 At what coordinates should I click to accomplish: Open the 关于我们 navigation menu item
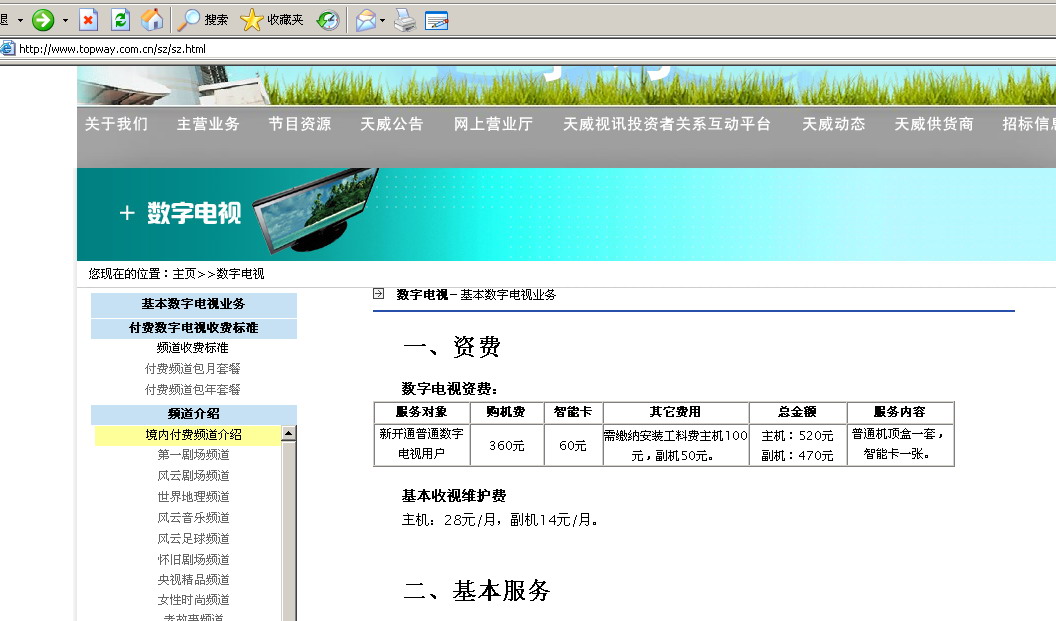pos(116,124)
